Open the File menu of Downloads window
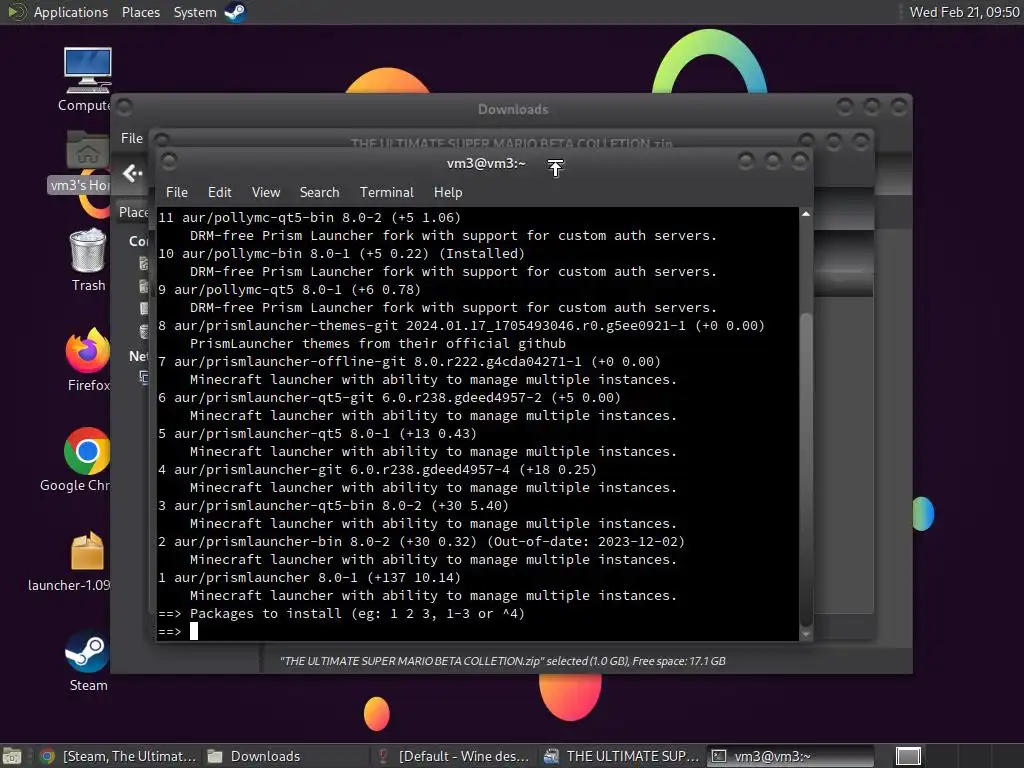 pyautogui.click(x=131, y=138)
